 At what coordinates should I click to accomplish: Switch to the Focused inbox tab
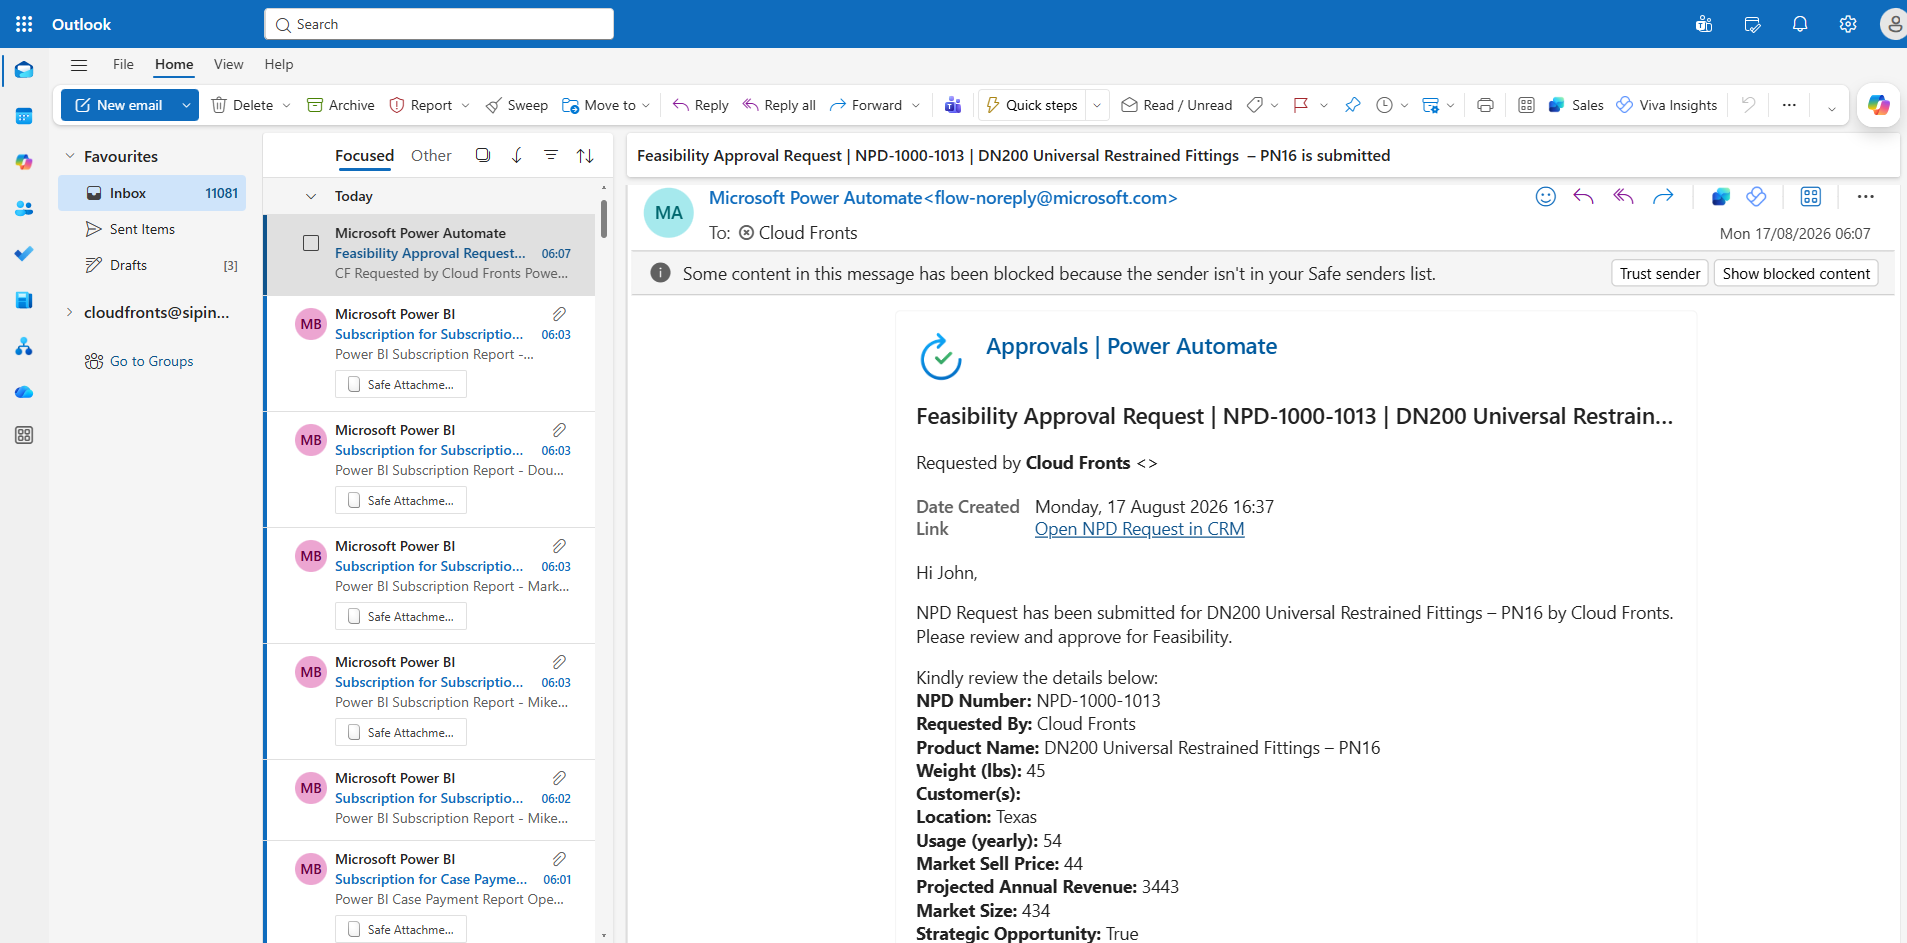pos(364,156)
